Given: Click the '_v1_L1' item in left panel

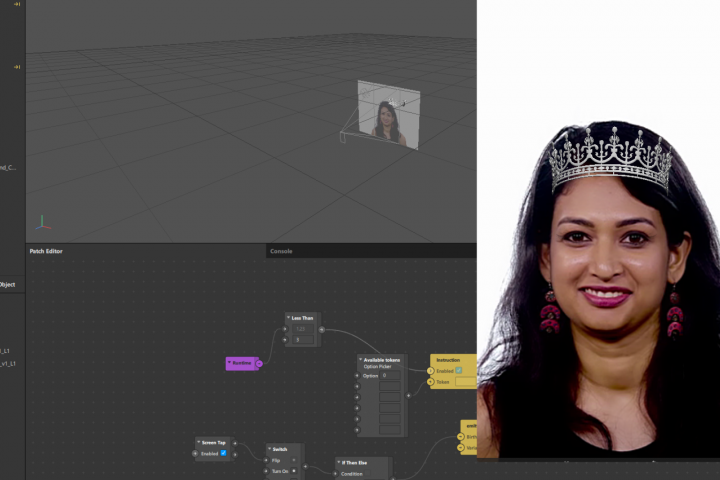Looking at the screenshot, I should [8, 364].
